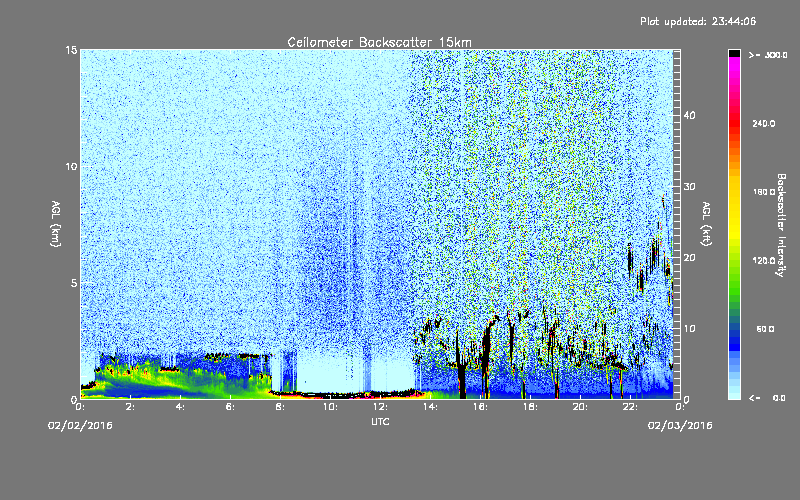Click the black top of the colorbar
This screenshot has height=500, width=800.
pos(734,53)
